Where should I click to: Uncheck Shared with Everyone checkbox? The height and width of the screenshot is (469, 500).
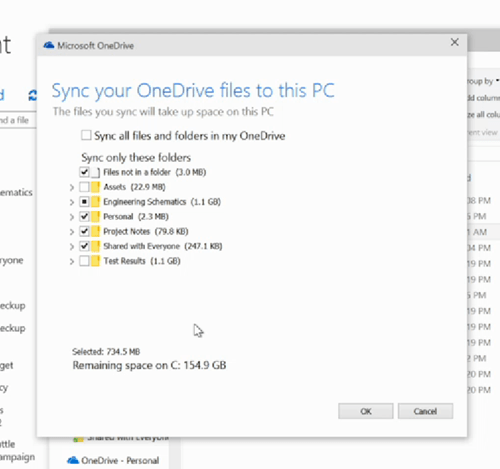84,246
